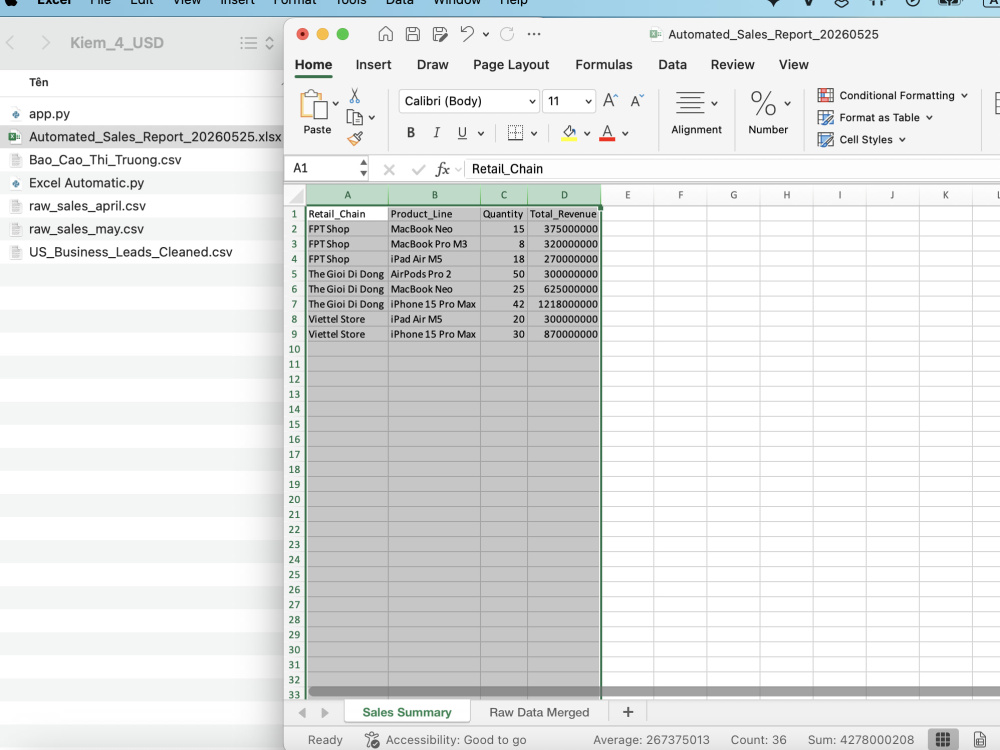Open Font Color palette arrow
This screenshot has height=750, width=1000.
pyautogui.click(x=625, y=133)
